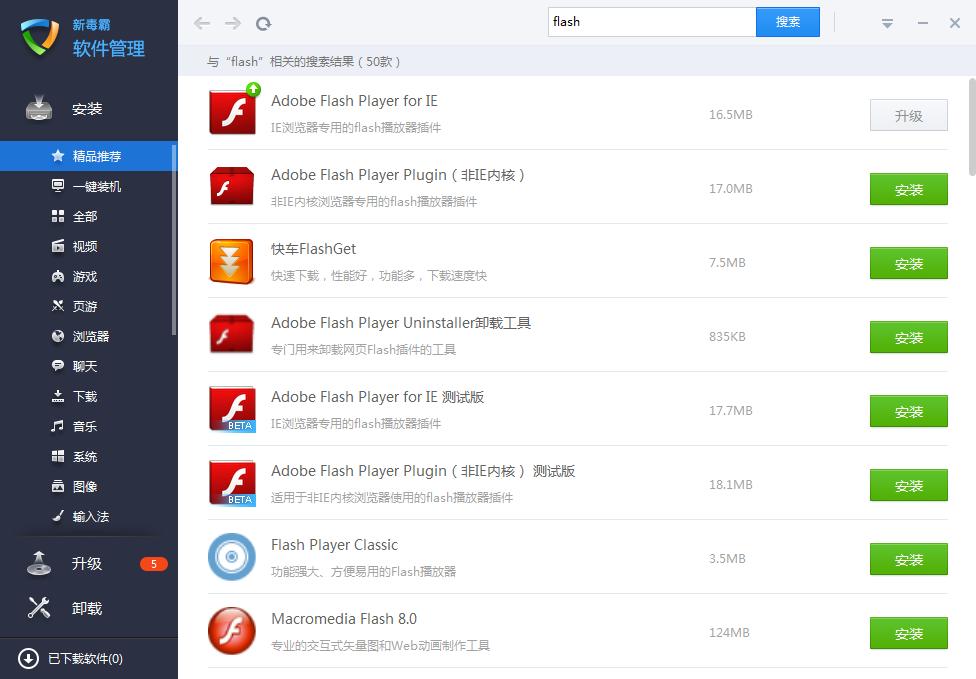The width and height of the screenshot is (976, 679).
Task: Click the flash search input field
Action: coord(650,22)
